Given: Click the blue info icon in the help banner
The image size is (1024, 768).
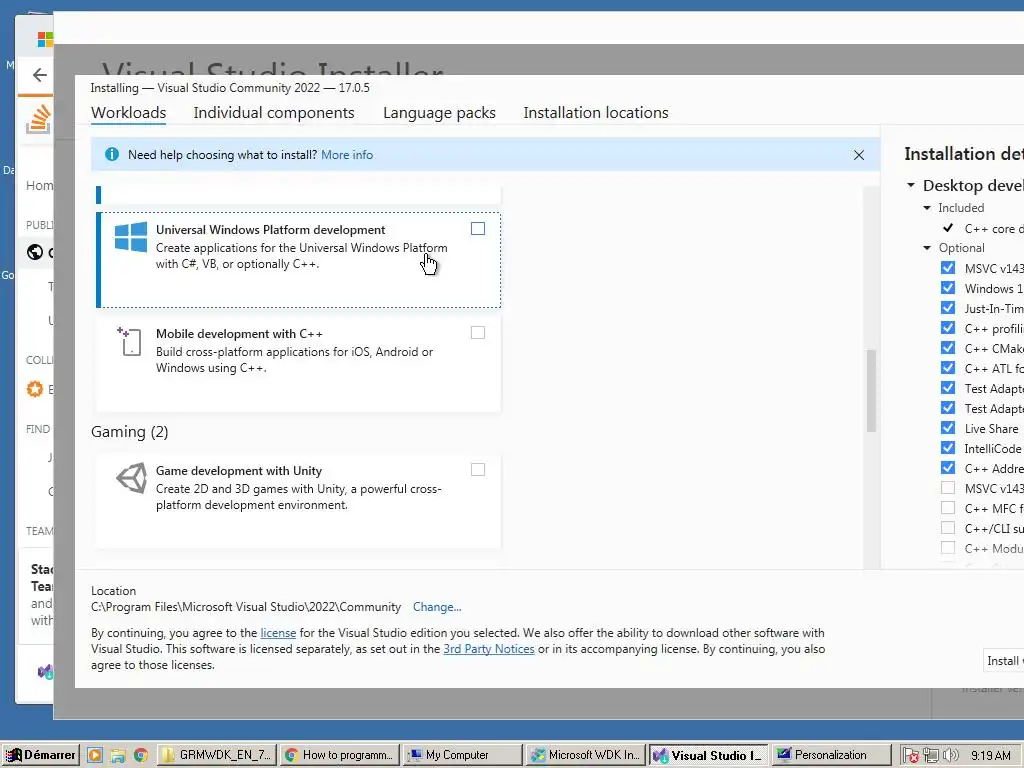Looking at the screenshot, I should pyautogui.click(x=112, y=155).
